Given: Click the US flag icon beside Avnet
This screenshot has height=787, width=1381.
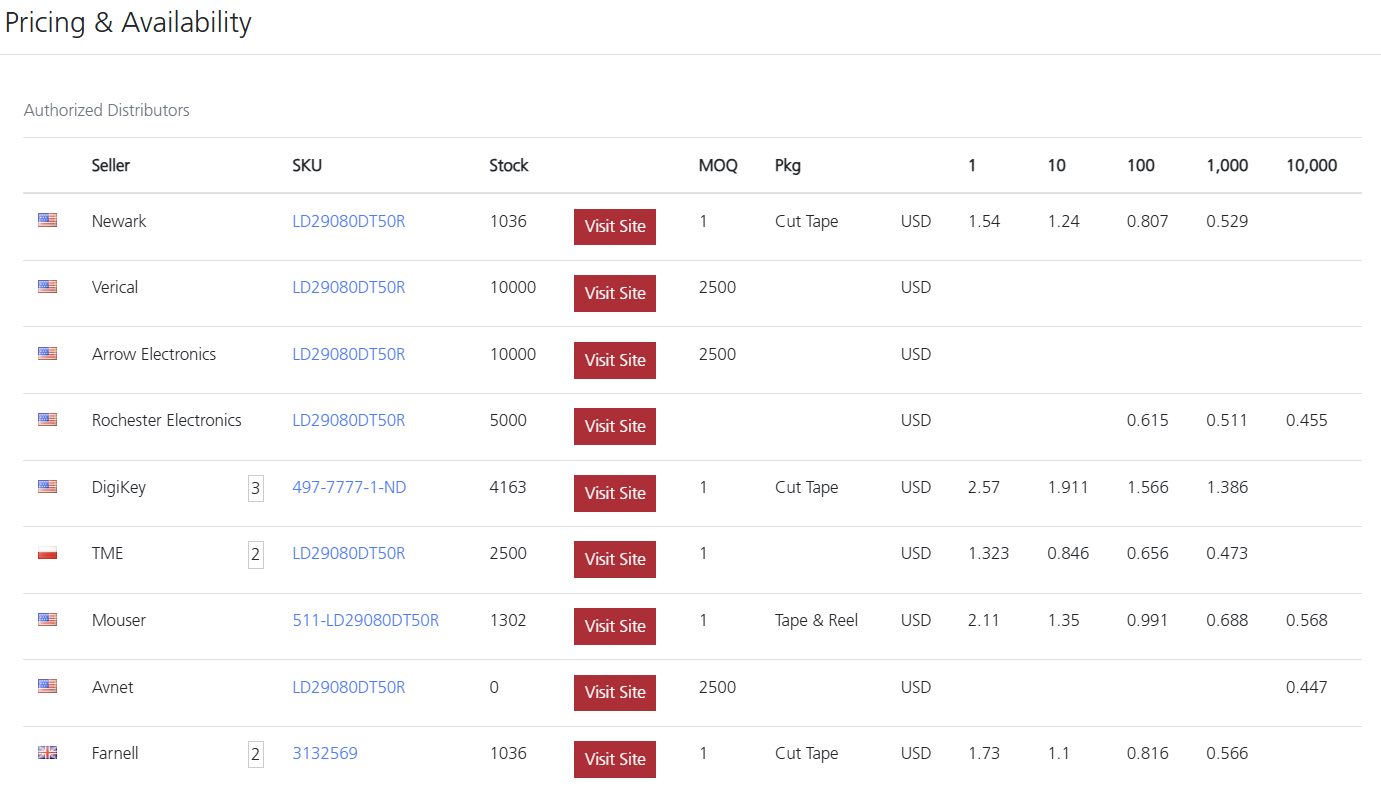Looking at the screenshot, I should (47, 687).
